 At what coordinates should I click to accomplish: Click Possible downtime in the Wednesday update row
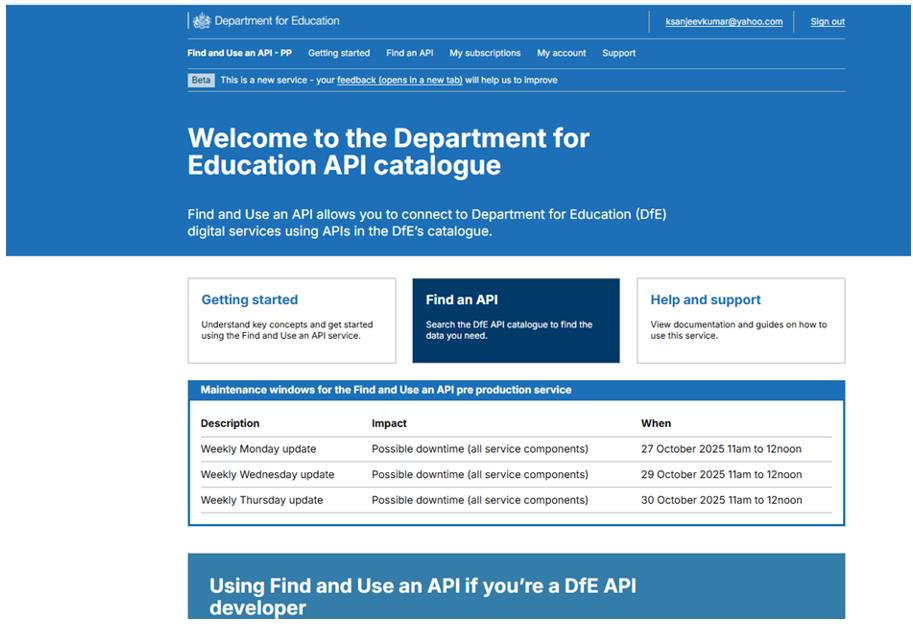pyautogui.click(x=480, y=475)
